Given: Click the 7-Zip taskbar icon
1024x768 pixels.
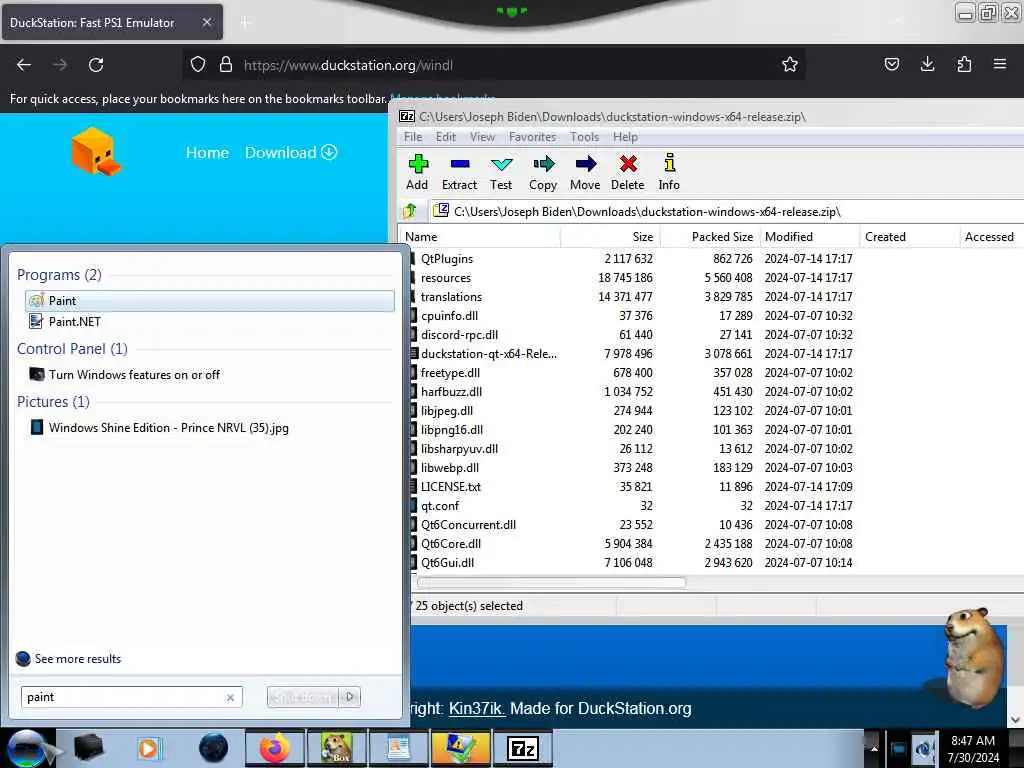Looking at the screenshot, I should click(522, 748).
